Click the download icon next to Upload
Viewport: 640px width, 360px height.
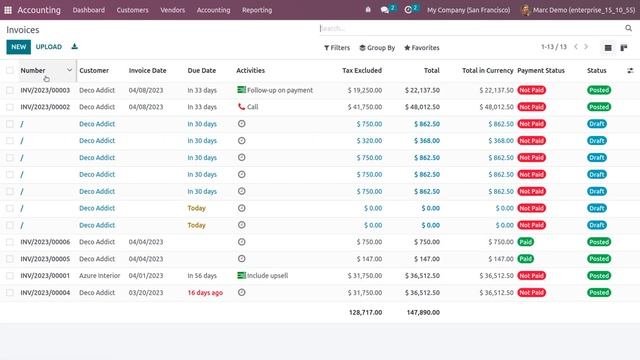coord(74,47)
